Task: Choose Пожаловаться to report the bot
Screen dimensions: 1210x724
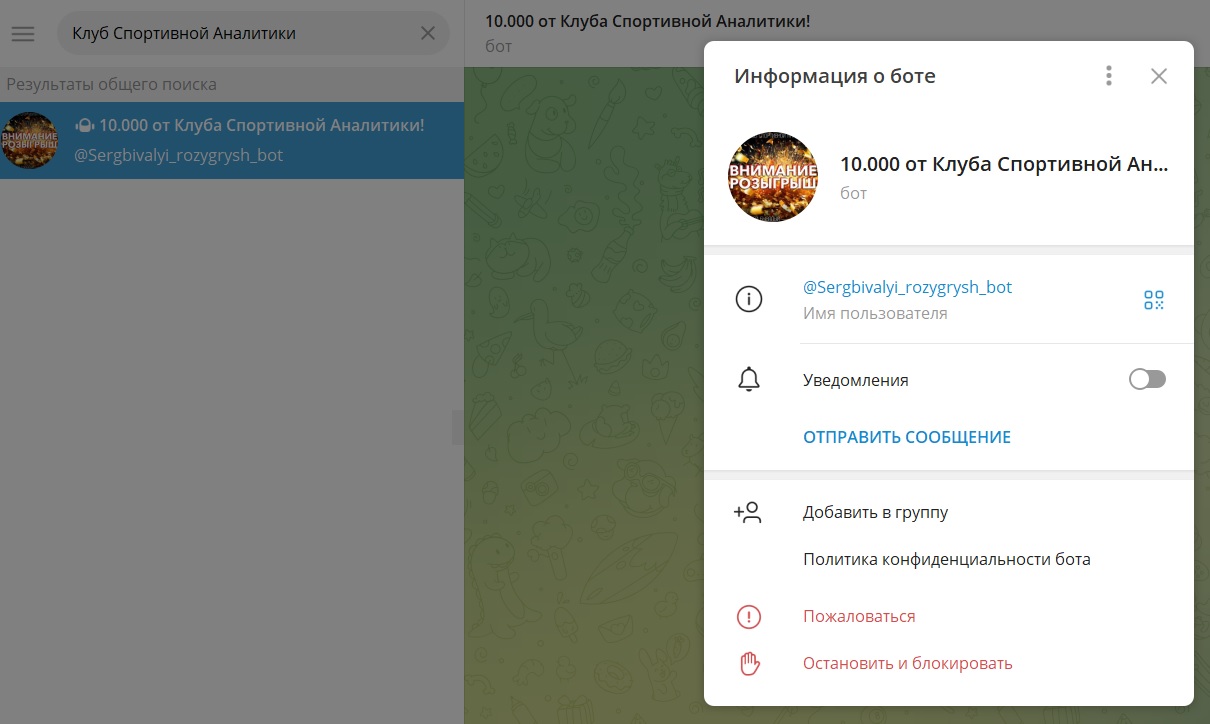Action: coord(859,617)
